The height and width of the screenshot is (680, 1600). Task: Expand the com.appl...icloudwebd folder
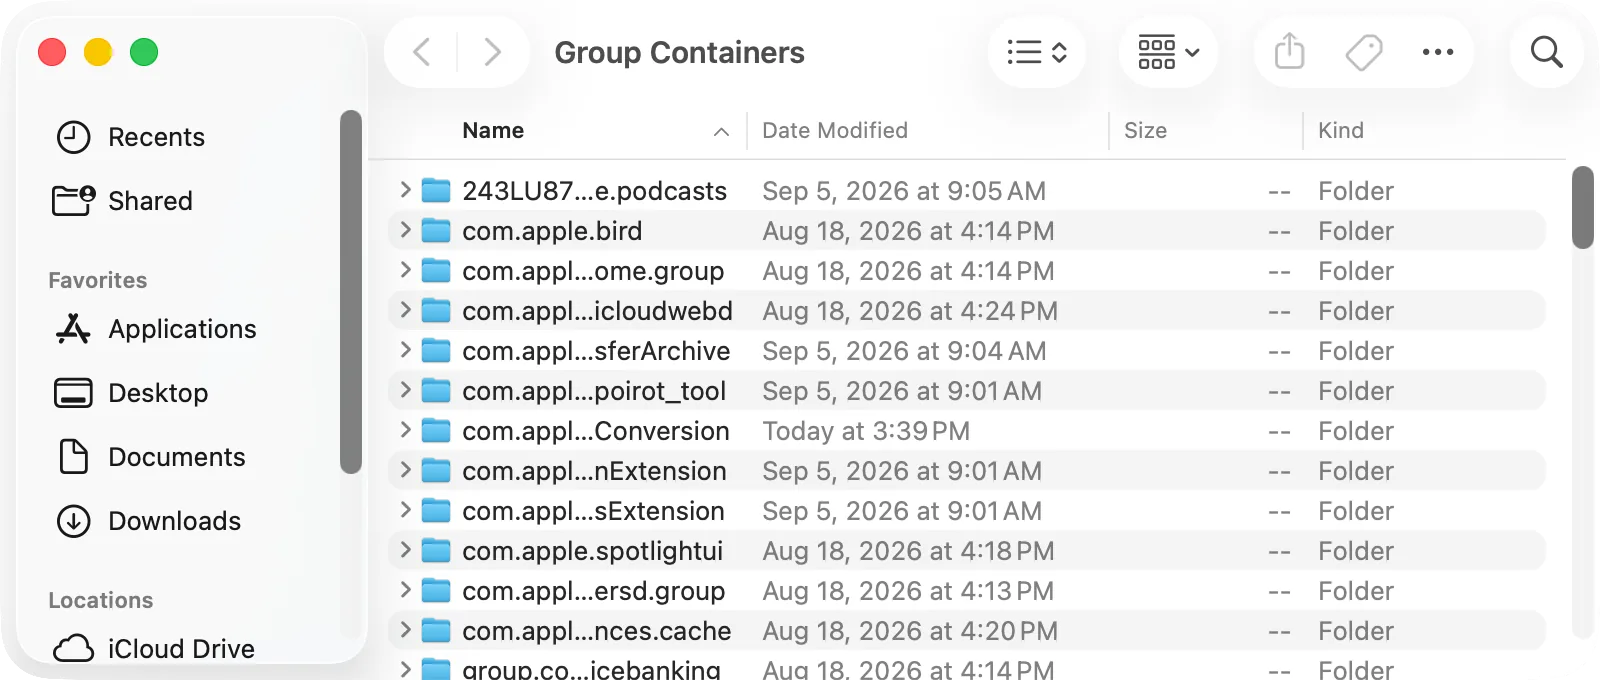point(405,309)
